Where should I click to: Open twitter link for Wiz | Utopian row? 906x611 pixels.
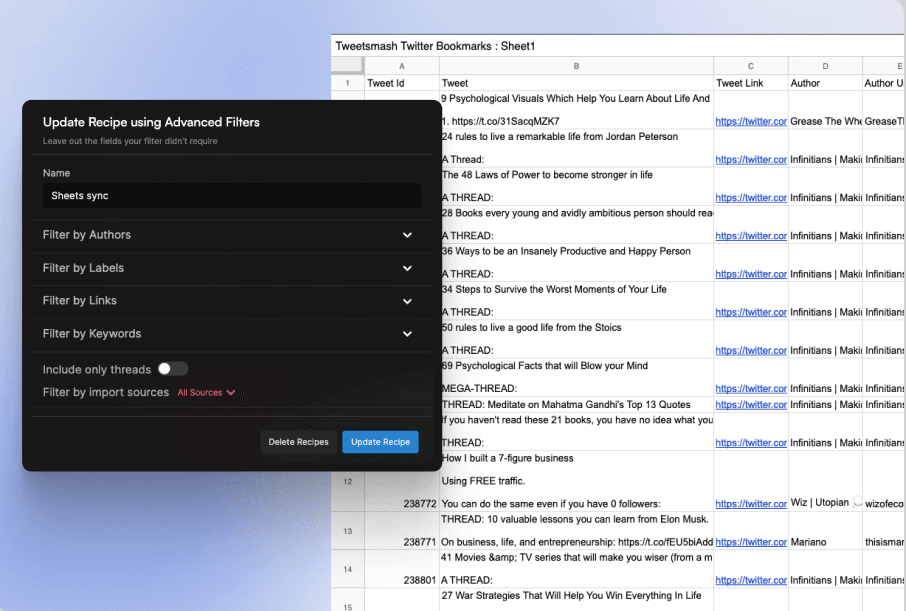751,504
